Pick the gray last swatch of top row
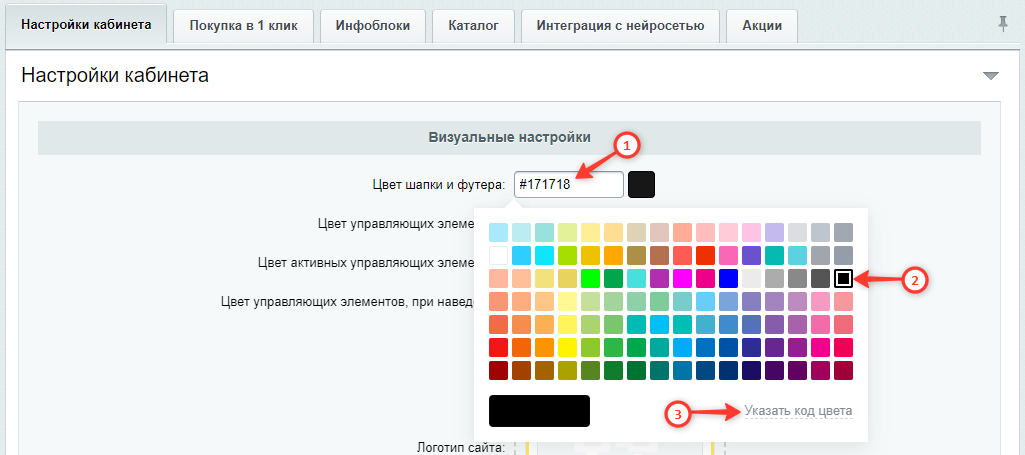Screen dimensions: 1025x455 pos(843,233)
